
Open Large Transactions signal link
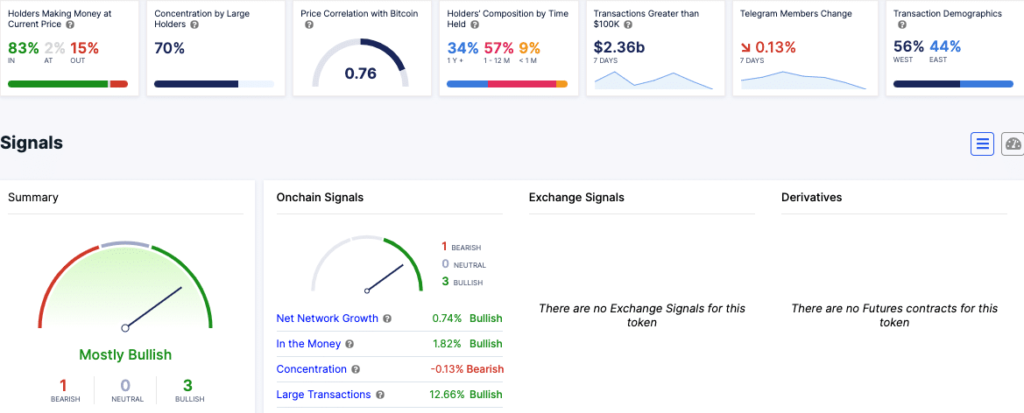click(323, 395)
